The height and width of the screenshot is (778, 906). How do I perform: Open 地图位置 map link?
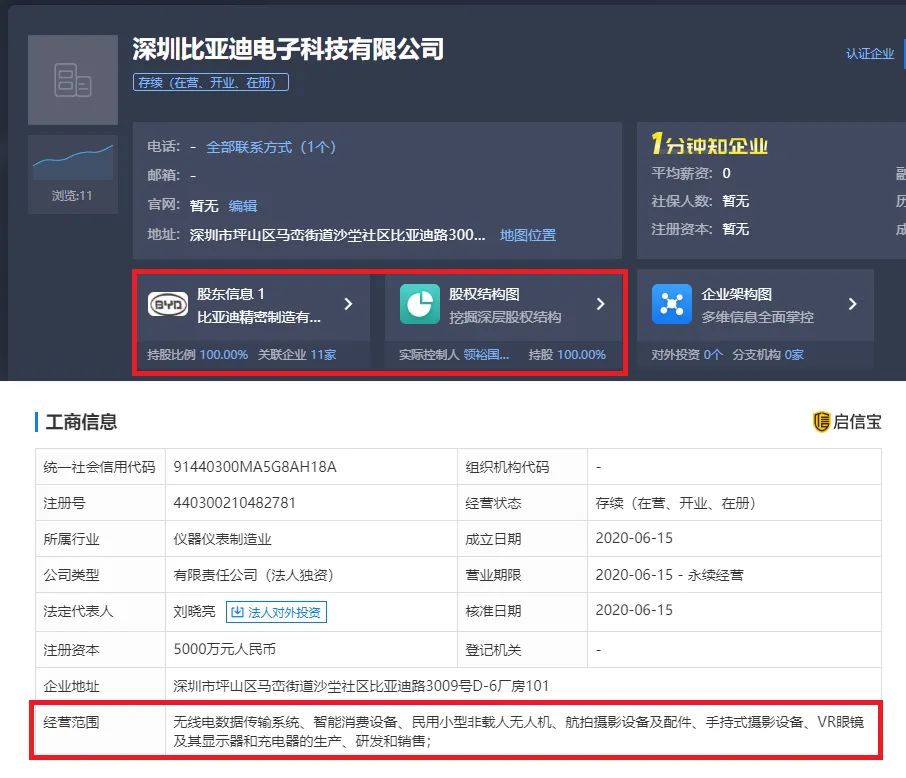click(x=528, y=236)
